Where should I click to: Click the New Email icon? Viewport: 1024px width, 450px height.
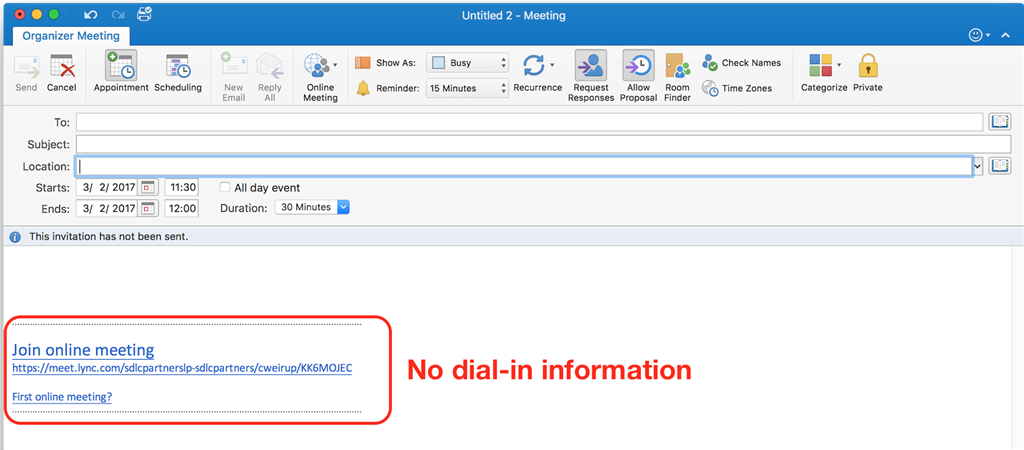pyautogui.click(x=234, y=66)
